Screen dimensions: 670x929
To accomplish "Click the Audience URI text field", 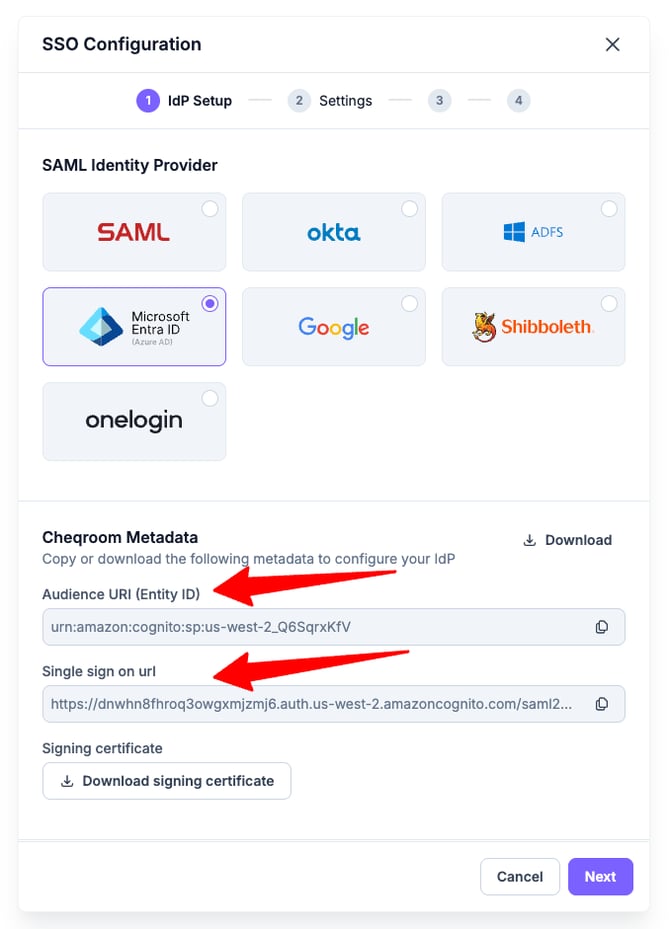I will tap(310, 627).
